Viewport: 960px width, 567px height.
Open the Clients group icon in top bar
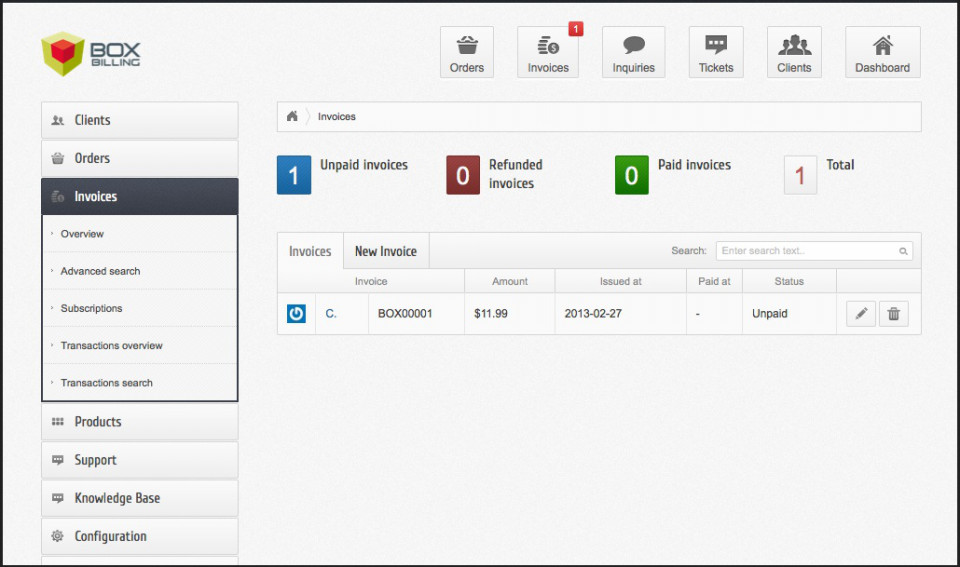click(794, 52)
